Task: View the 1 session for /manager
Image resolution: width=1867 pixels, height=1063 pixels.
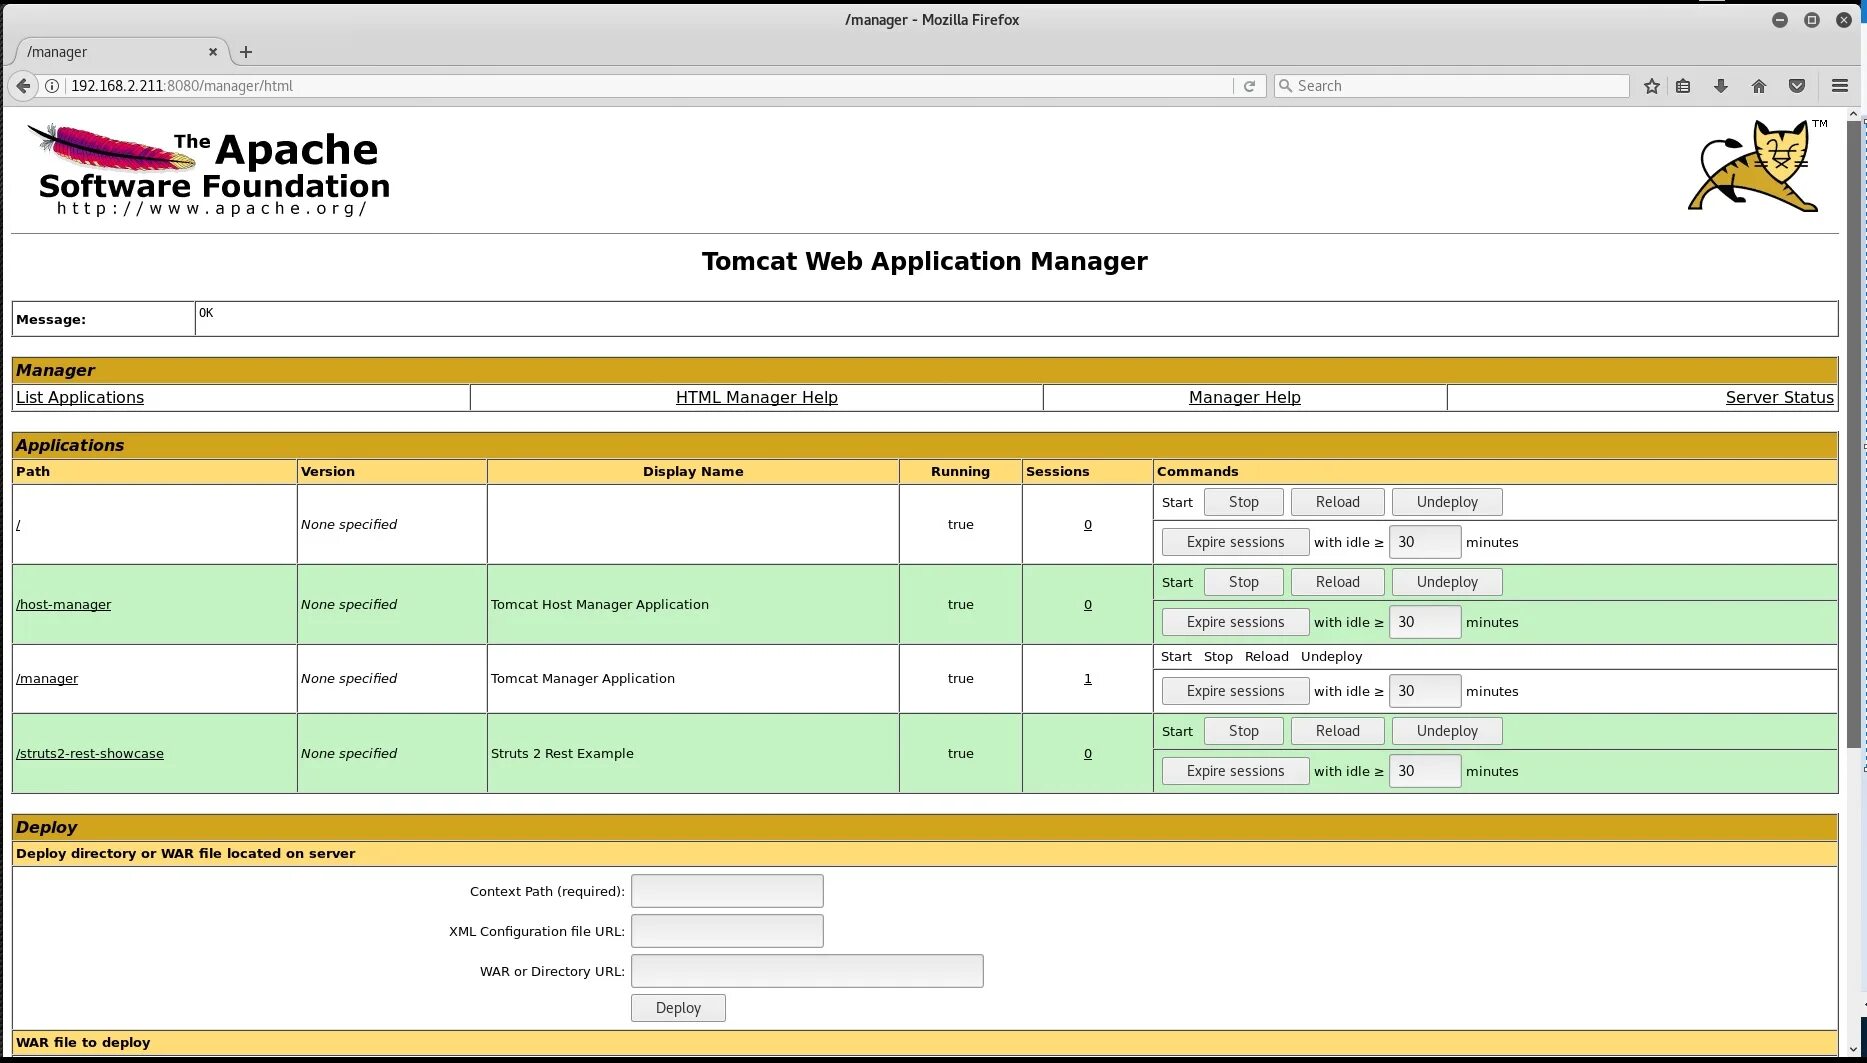Action: coord(1088,679)
